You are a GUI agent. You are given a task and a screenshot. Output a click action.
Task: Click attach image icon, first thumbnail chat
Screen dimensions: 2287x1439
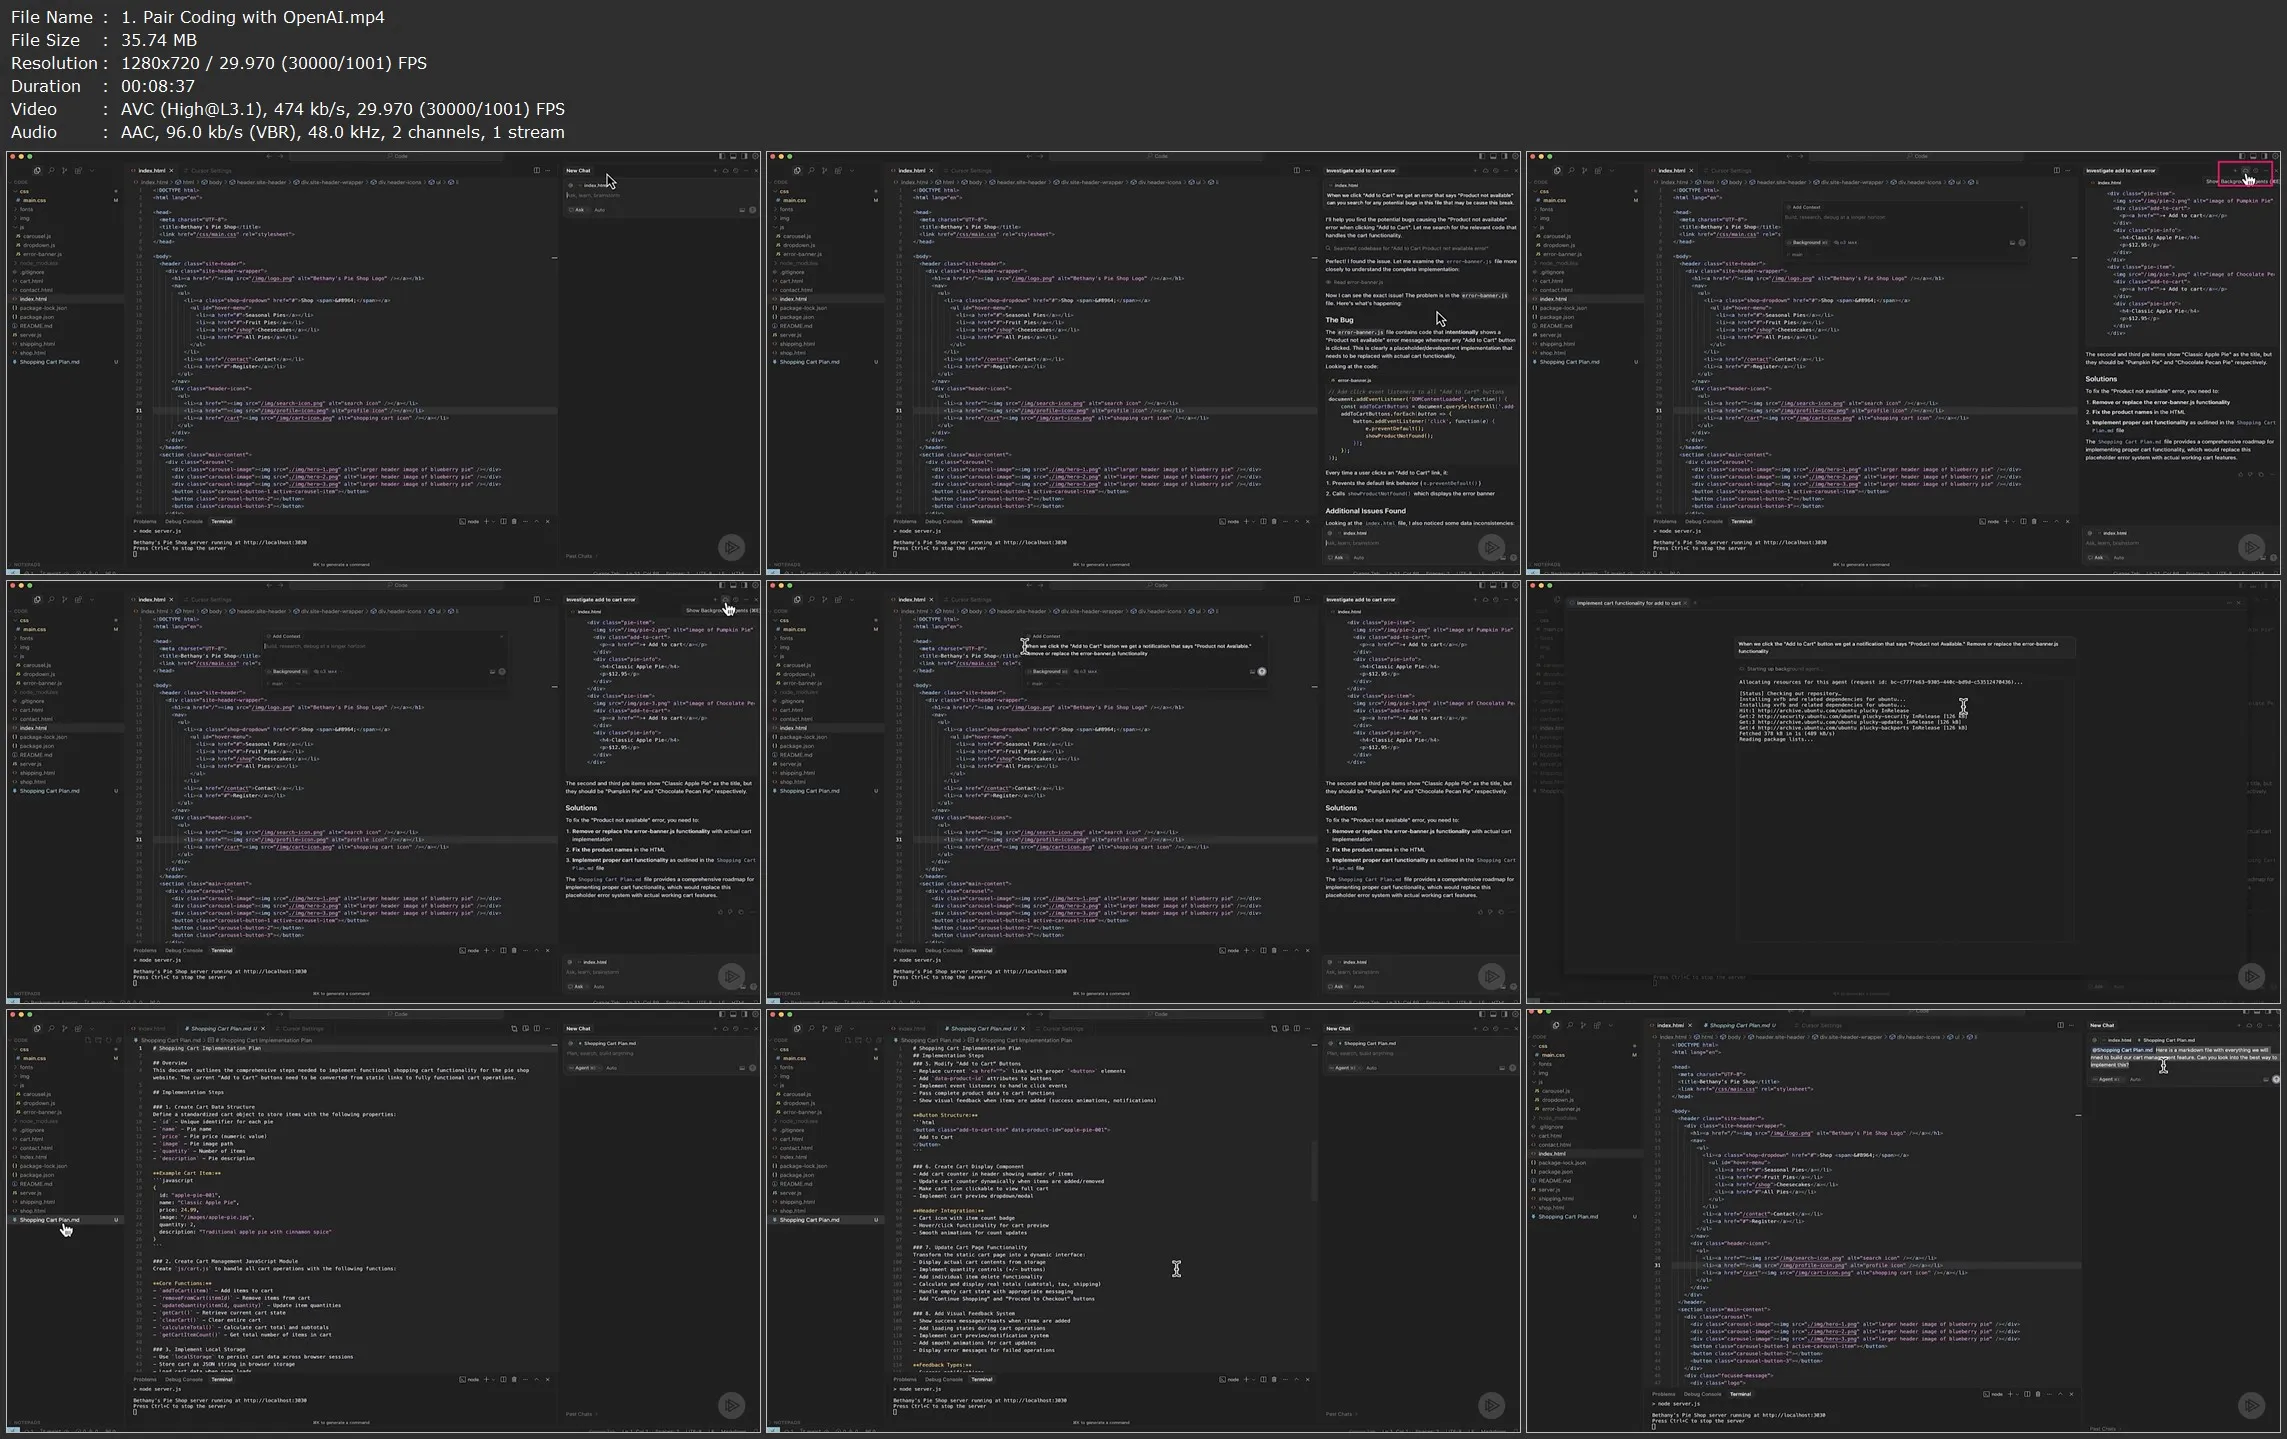click(742, 210)
